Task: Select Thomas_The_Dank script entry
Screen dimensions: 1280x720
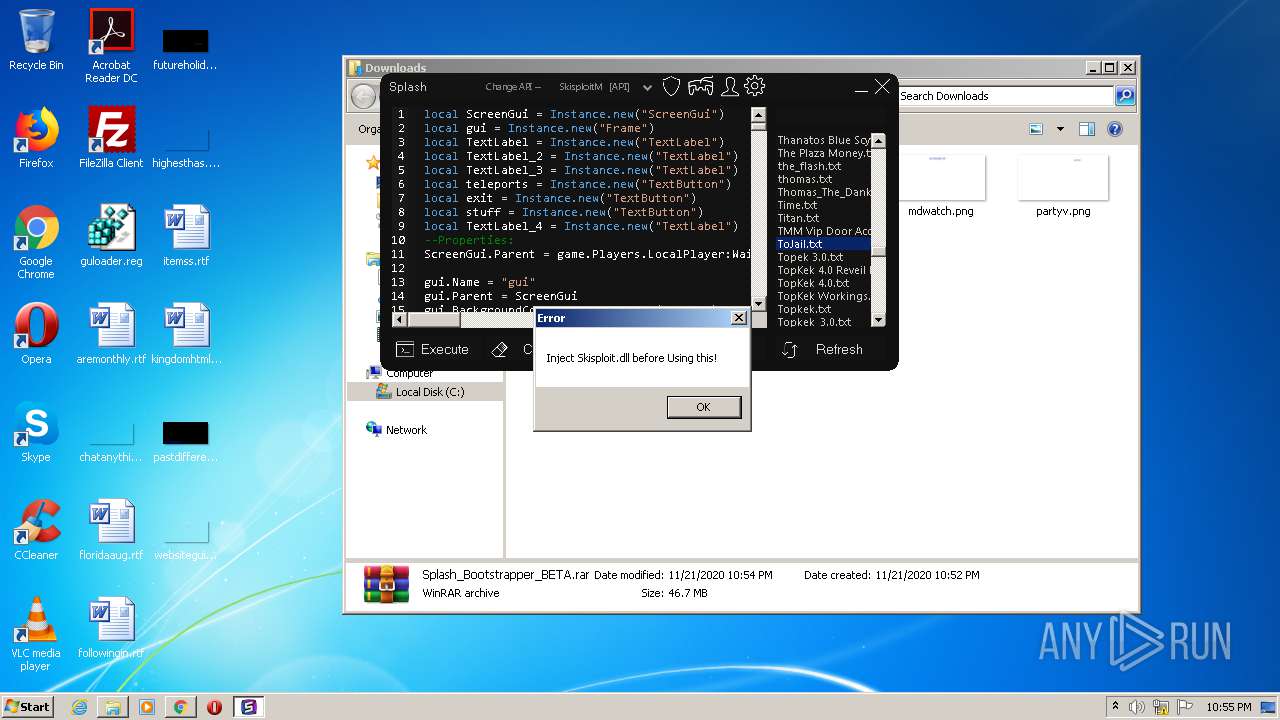Action: click(824, 192)
